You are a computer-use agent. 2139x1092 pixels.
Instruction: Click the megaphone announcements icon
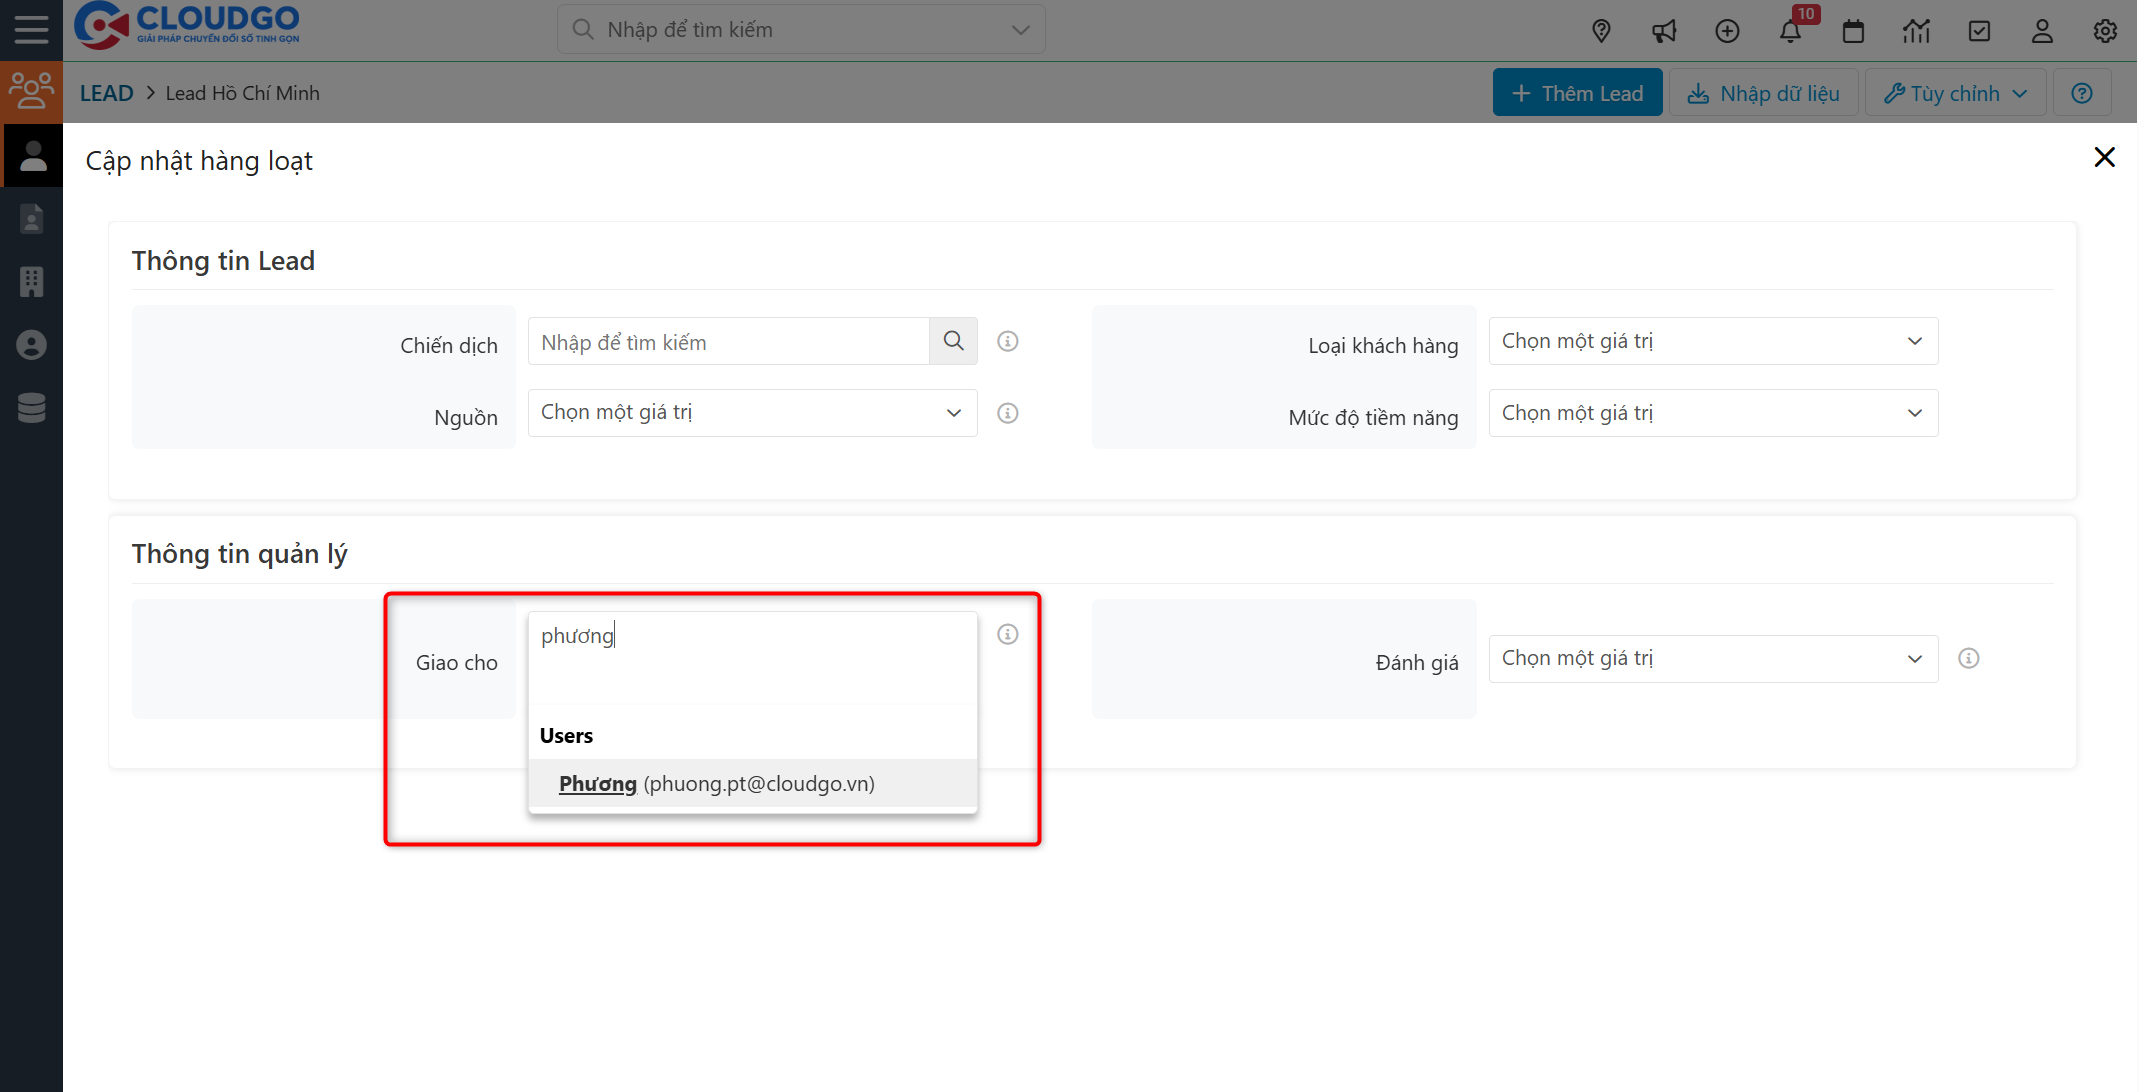(1664, 31)
